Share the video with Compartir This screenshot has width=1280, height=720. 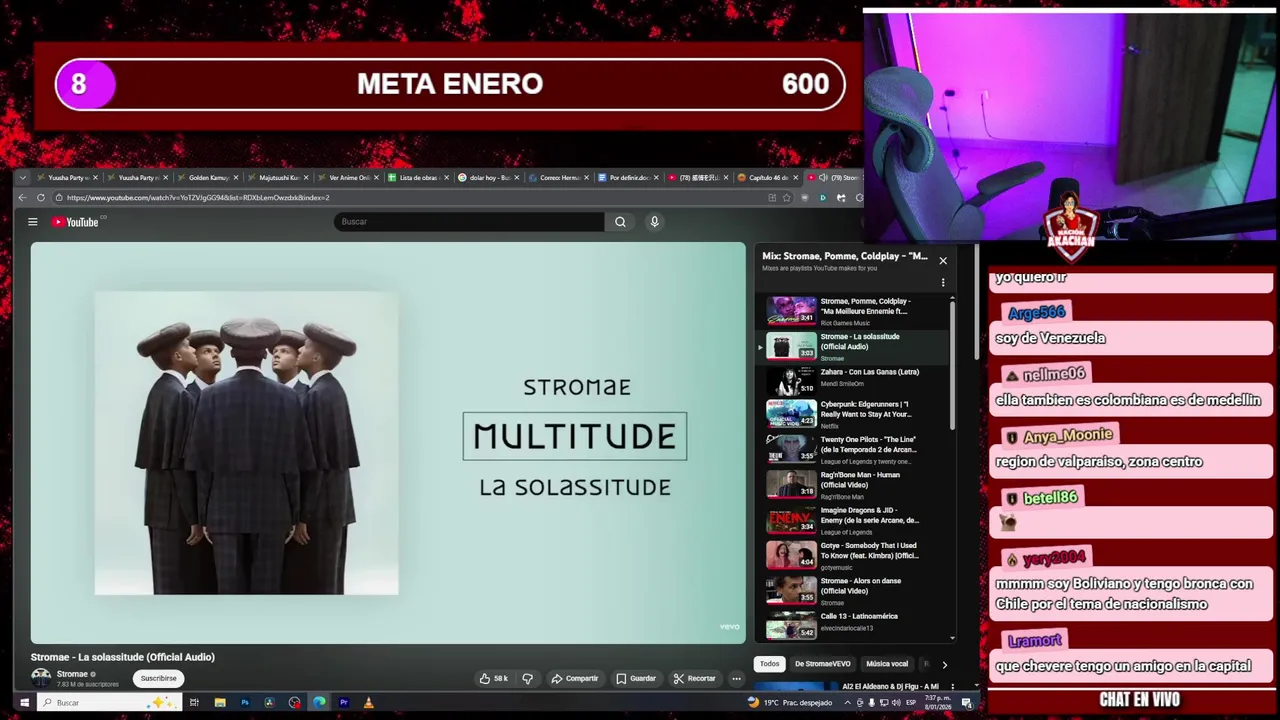(575, 679)
